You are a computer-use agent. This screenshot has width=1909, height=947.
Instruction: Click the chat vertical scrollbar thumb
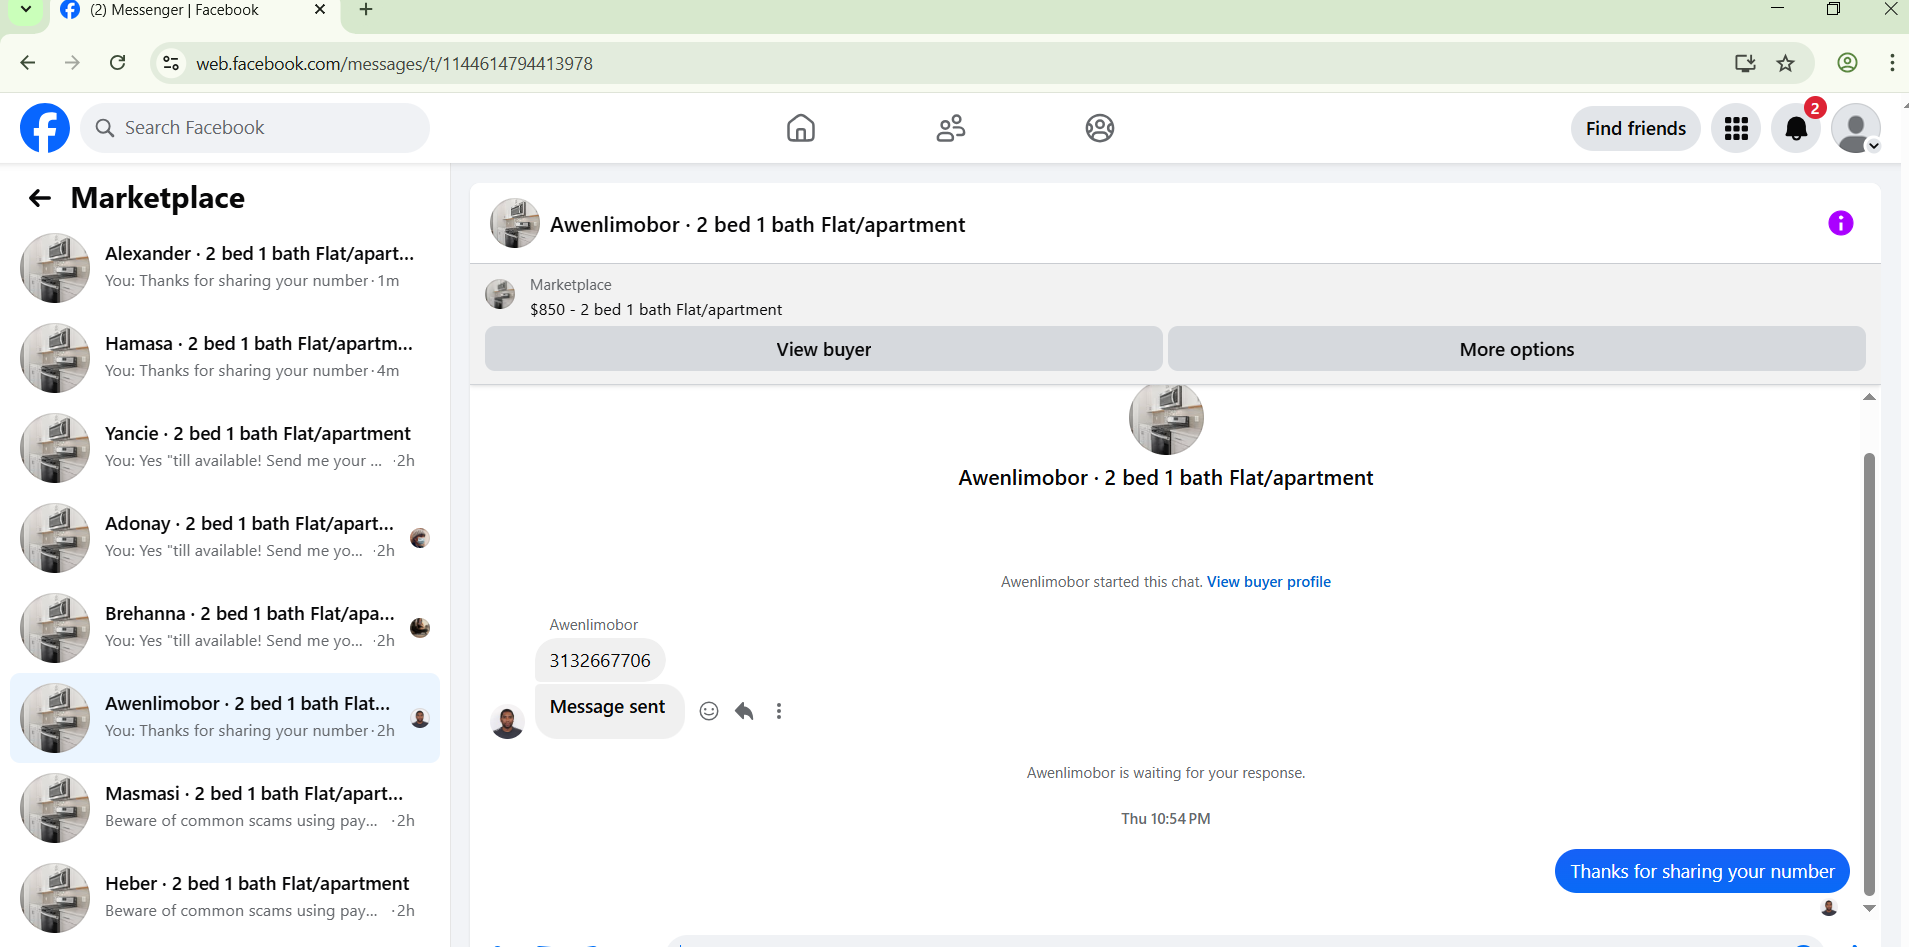(x=1869, y=673)
